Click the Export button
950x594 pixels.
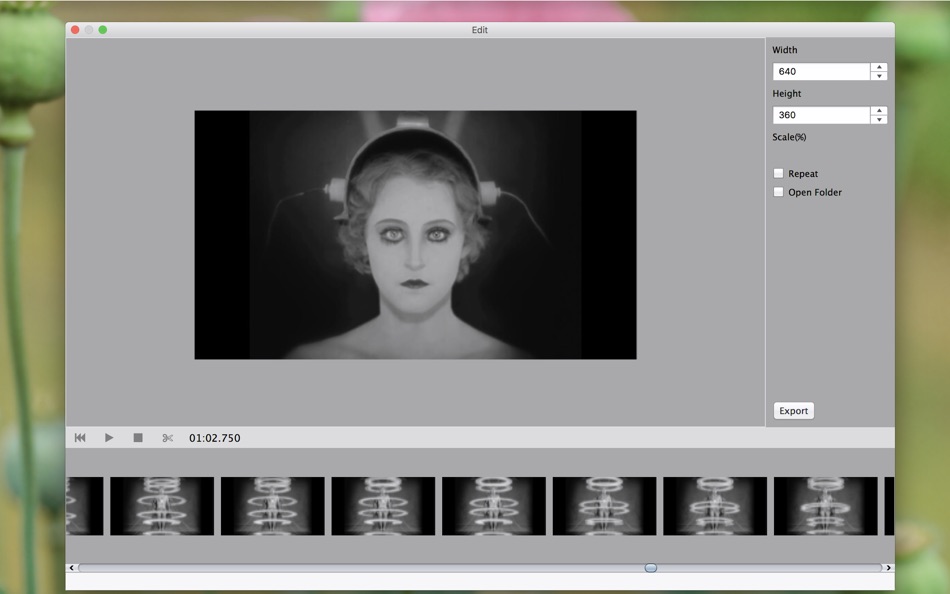click(x=794, y=410)
